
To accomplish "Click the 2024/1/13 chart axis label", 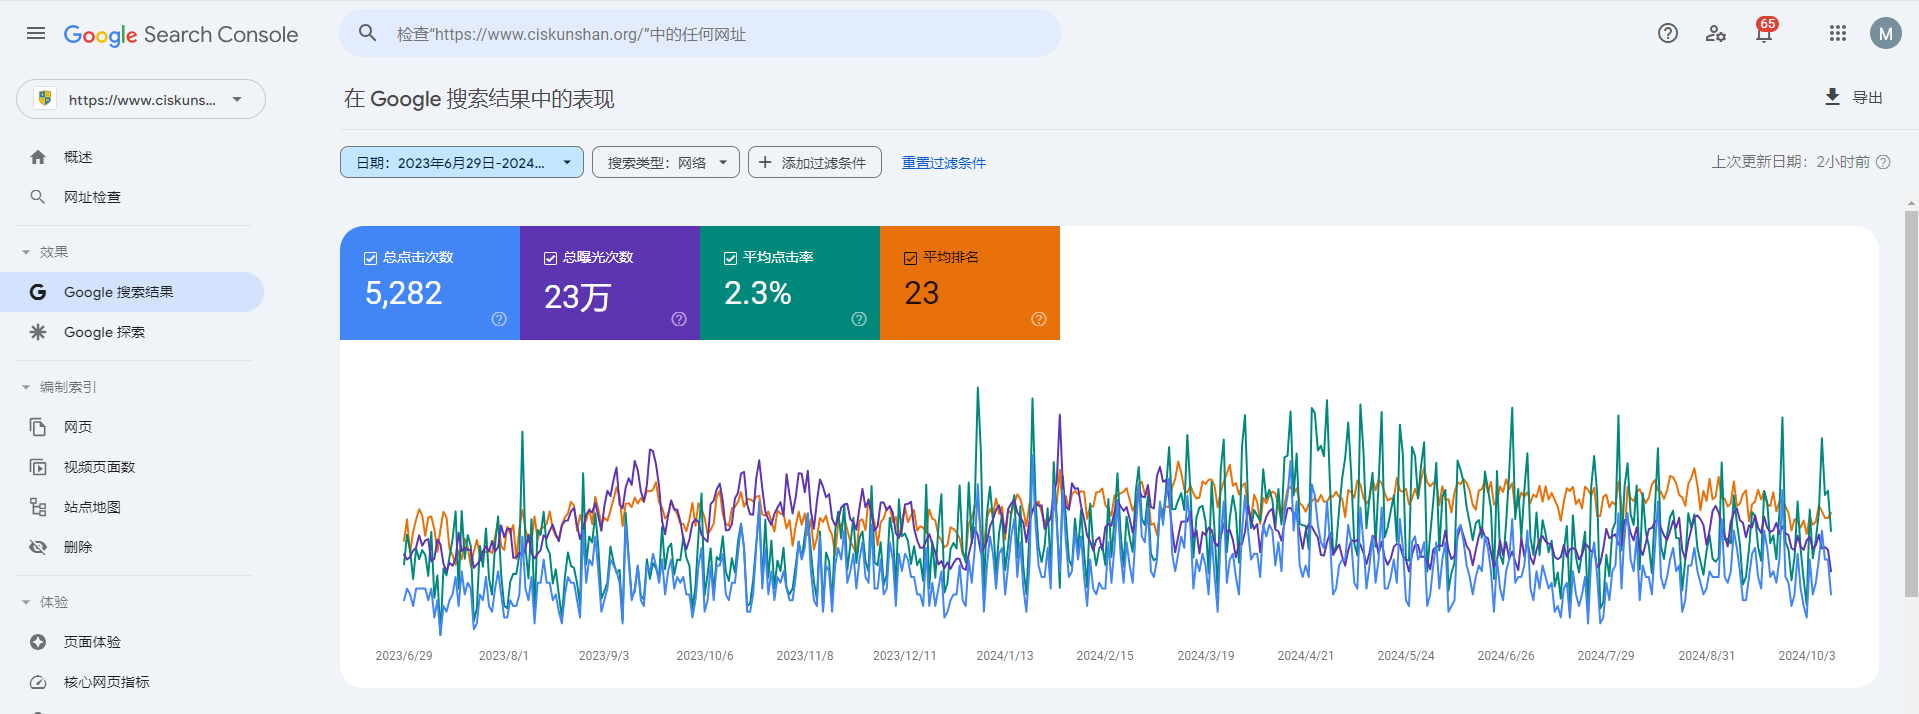I will click(x=1005, y=656).
